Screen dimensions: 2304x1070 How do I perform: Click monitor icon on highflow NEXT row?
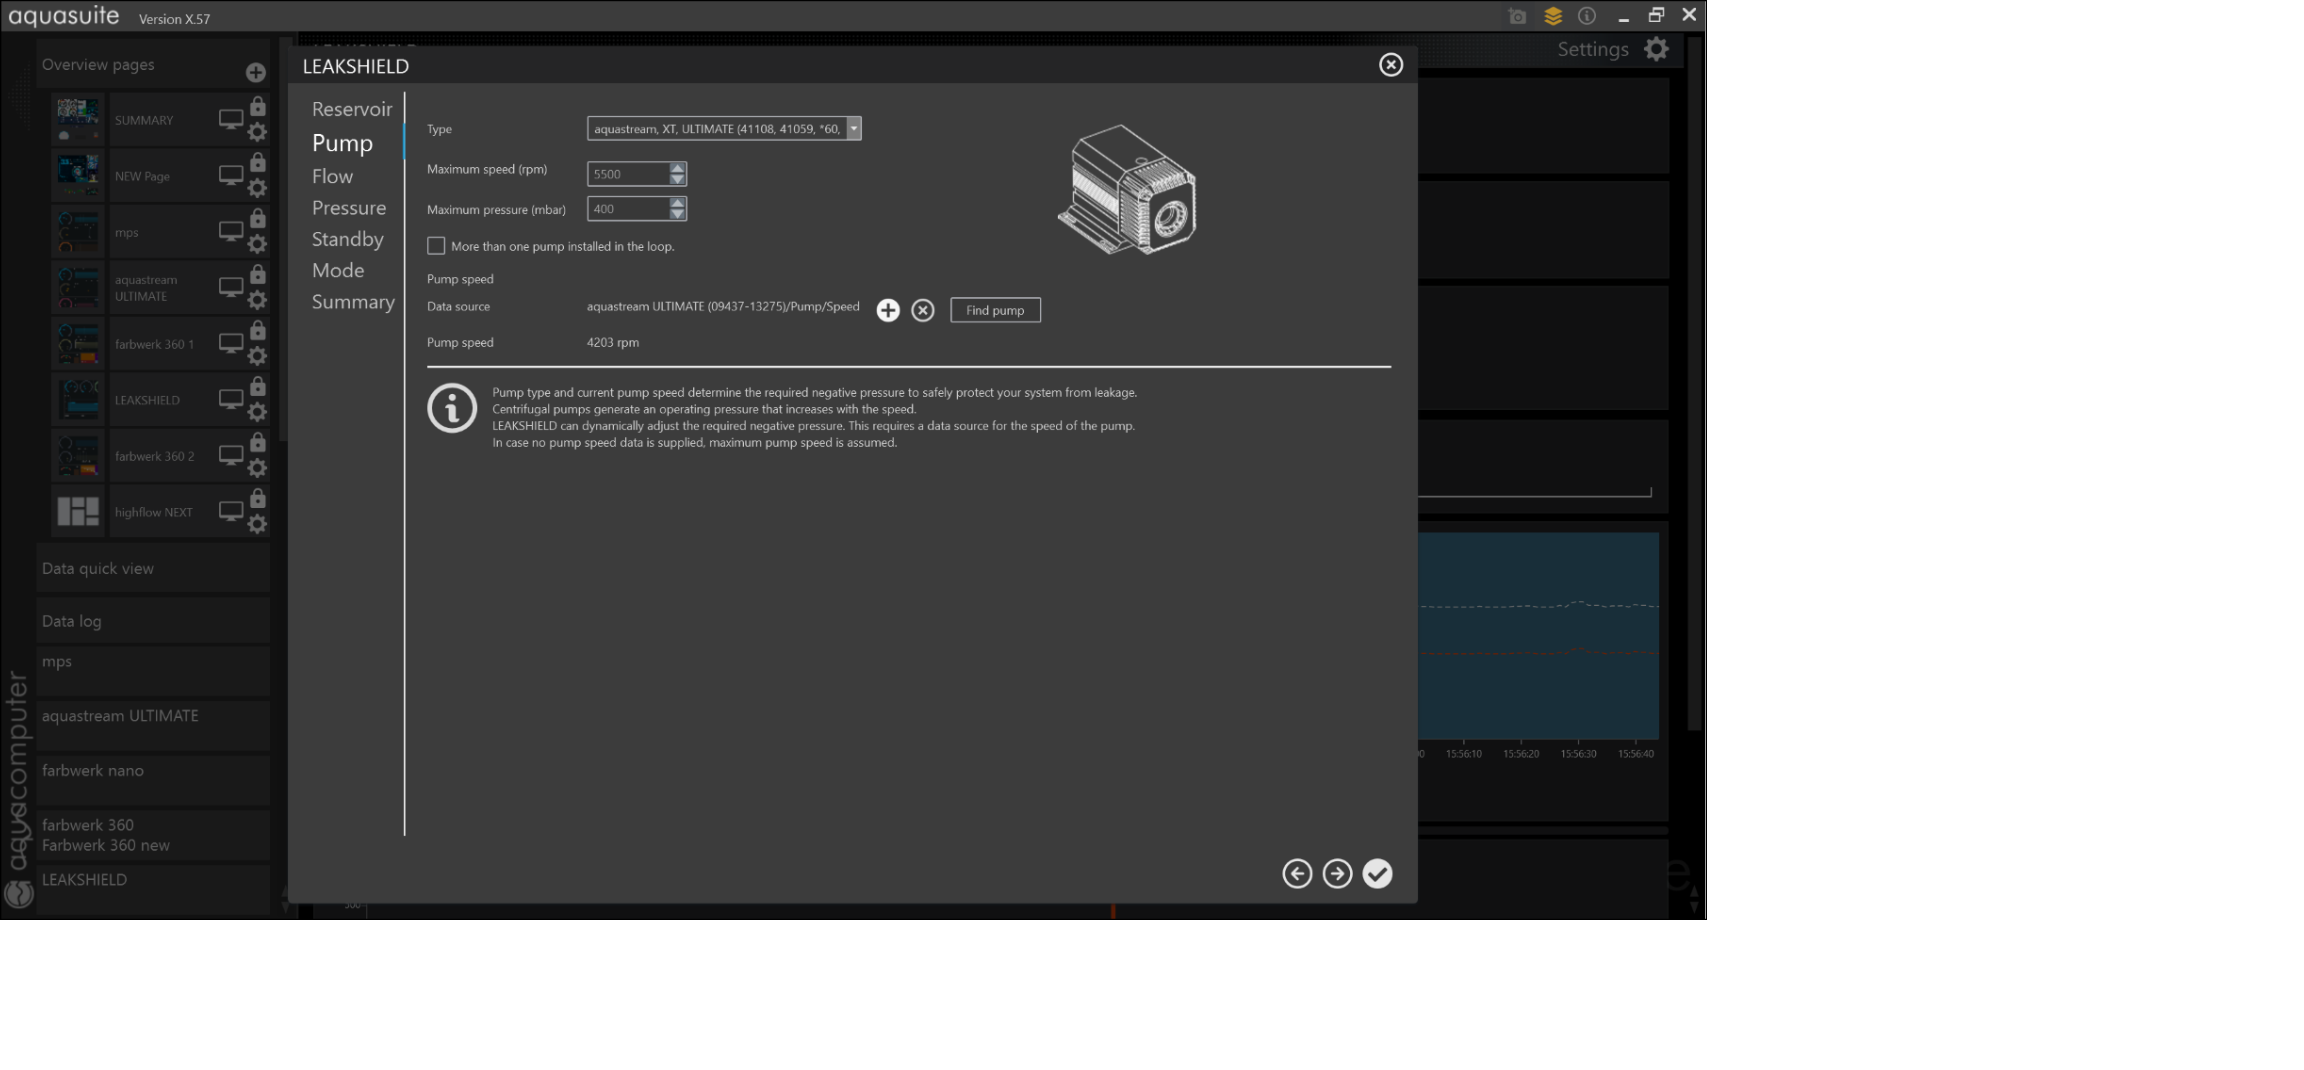coord(231,512)
